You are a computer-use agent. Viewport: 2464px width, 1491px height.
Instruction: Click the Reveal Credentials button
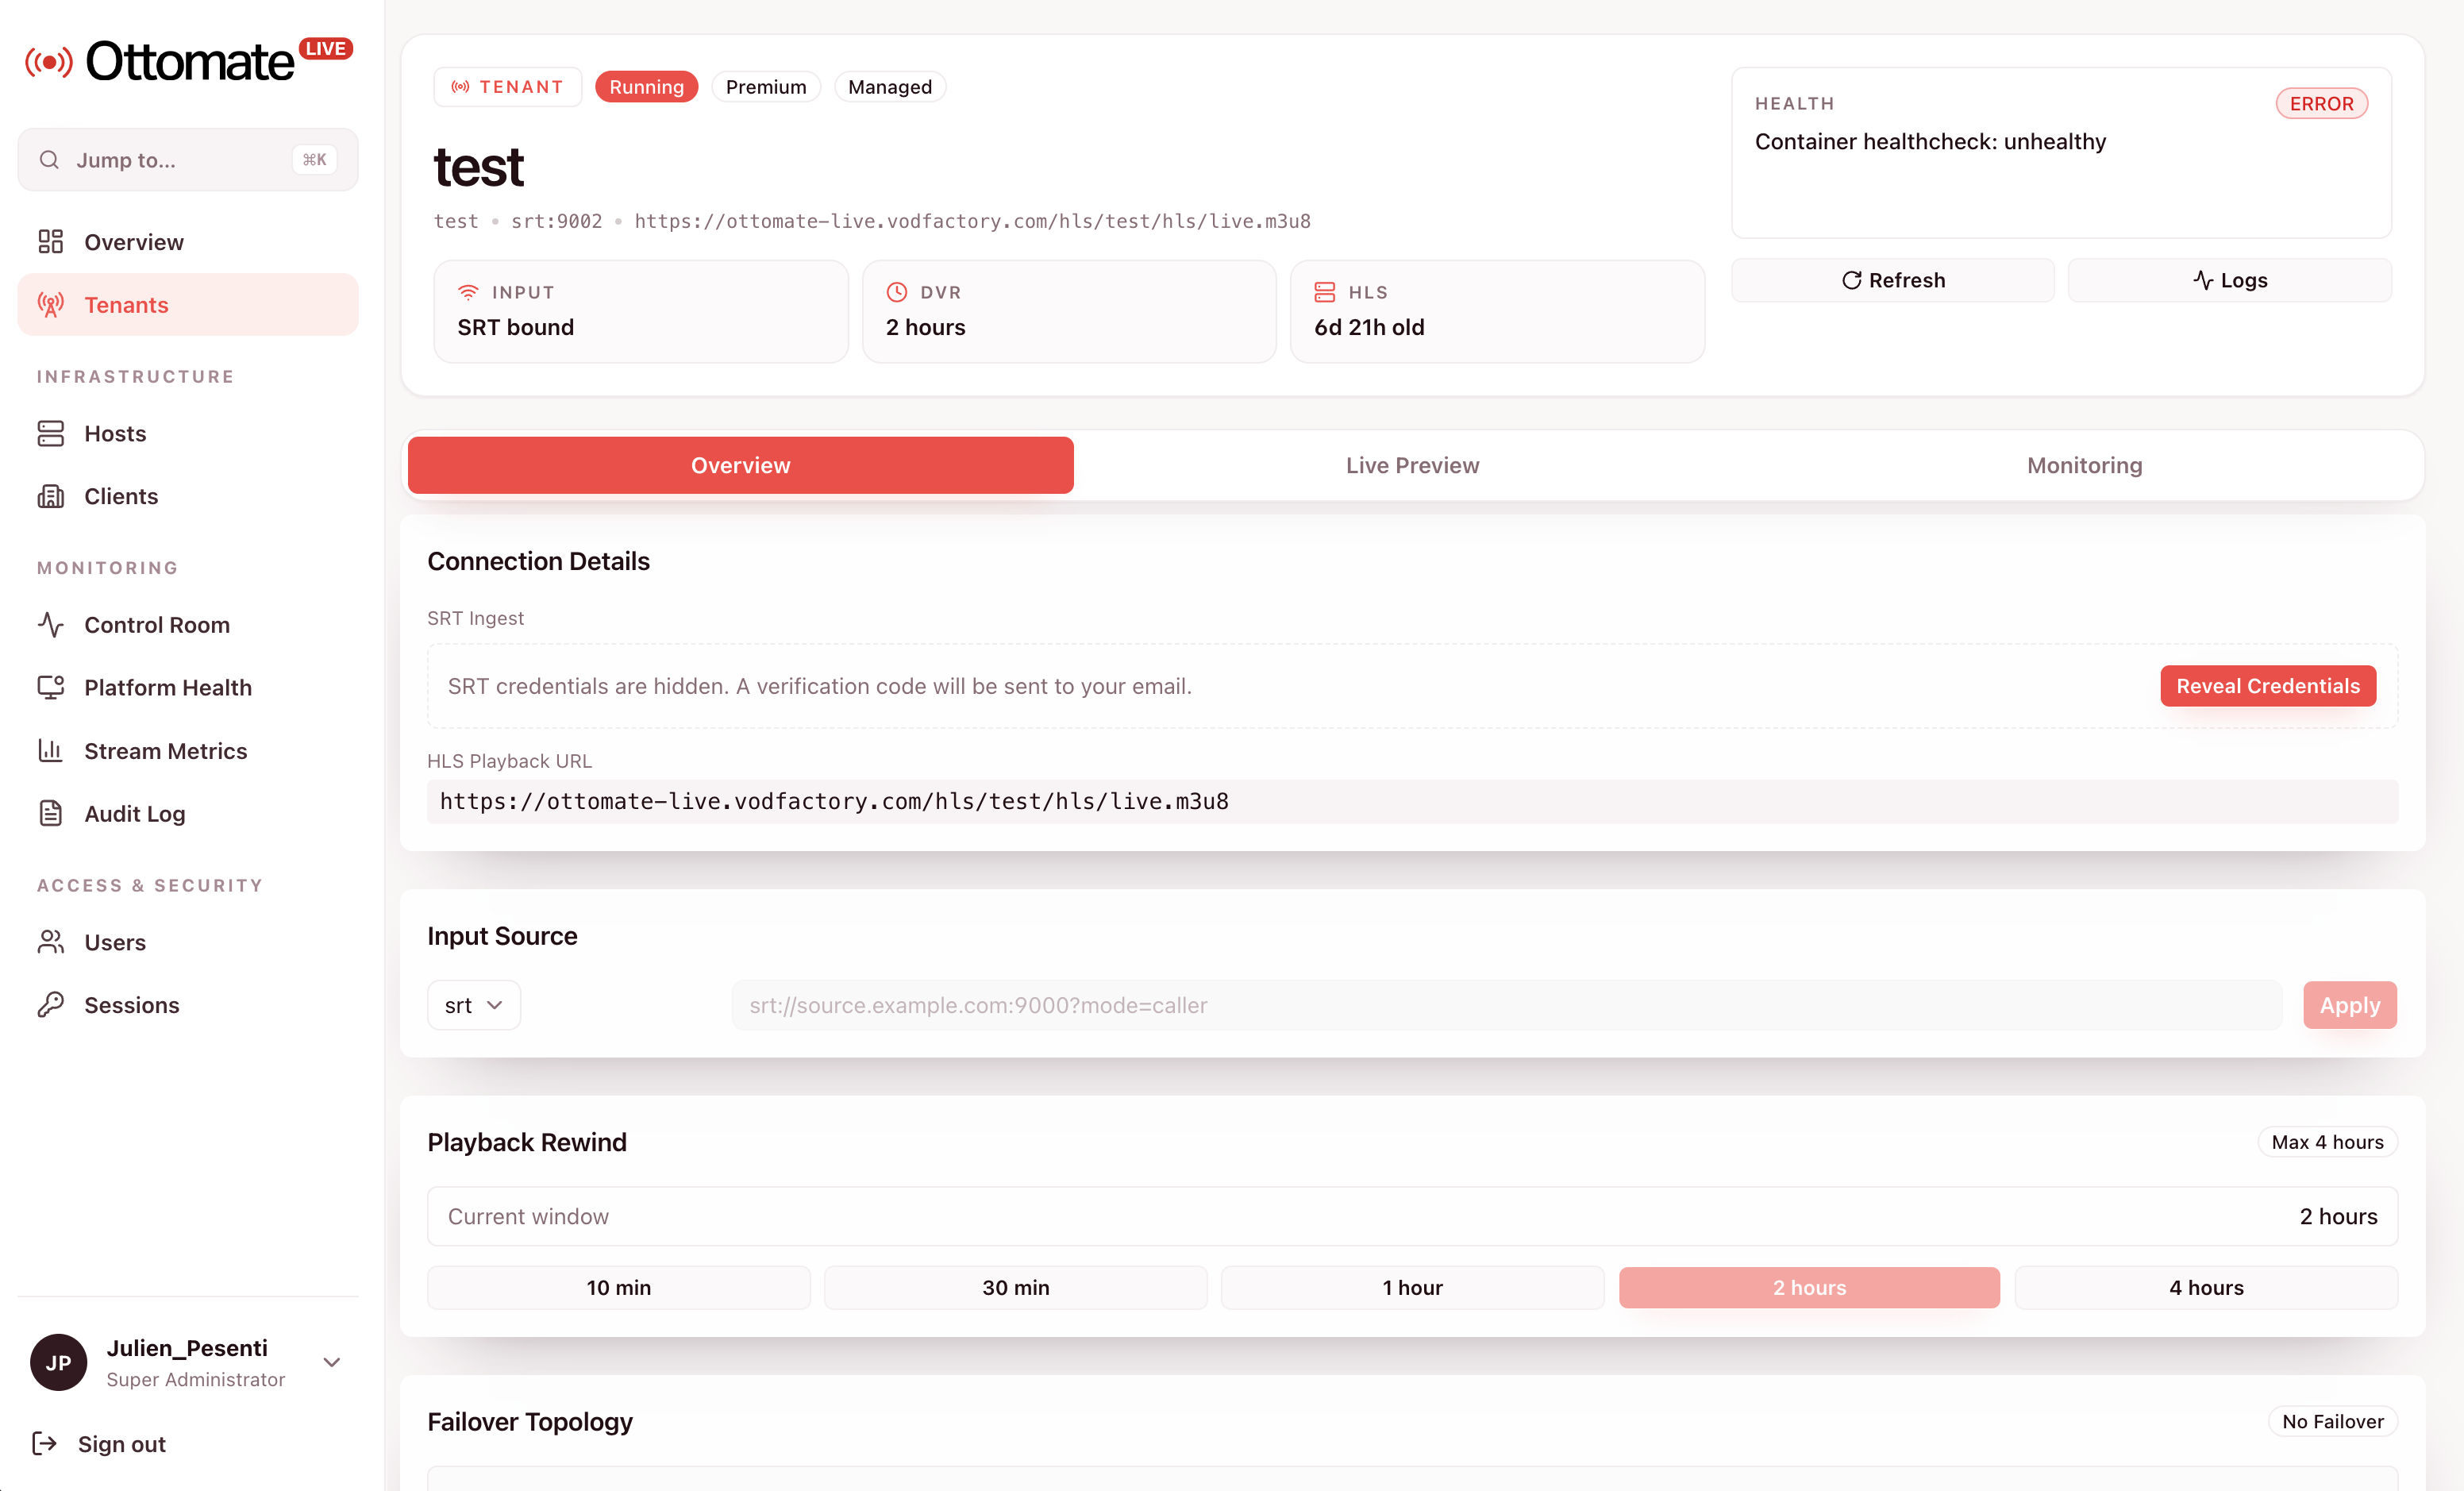click(2268, 686)
